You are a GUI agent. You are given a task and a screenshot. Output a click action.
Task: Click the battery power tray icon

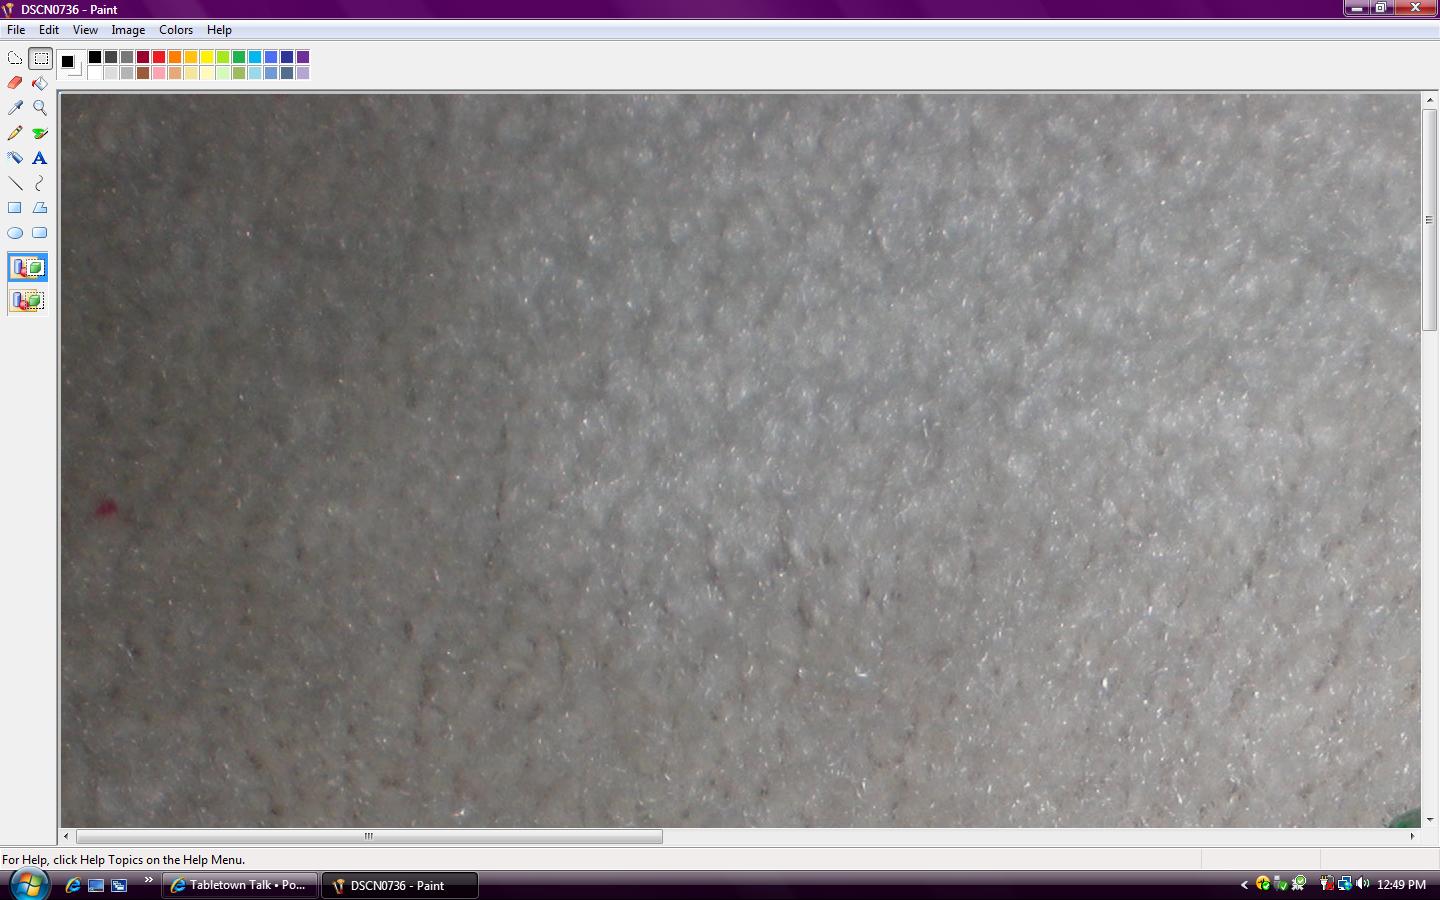[1326, 884]
